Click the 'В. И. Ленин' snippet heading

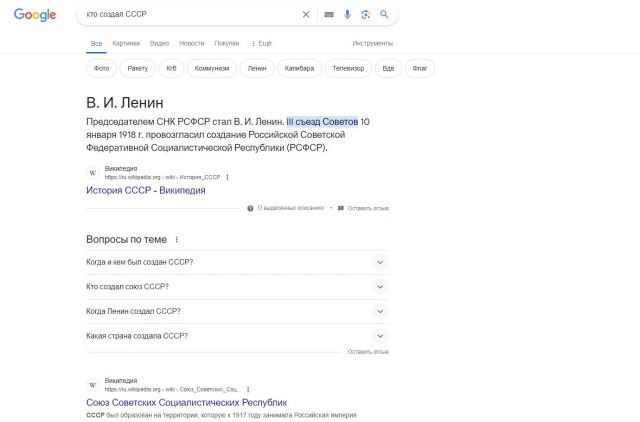[x=124, y=102]
